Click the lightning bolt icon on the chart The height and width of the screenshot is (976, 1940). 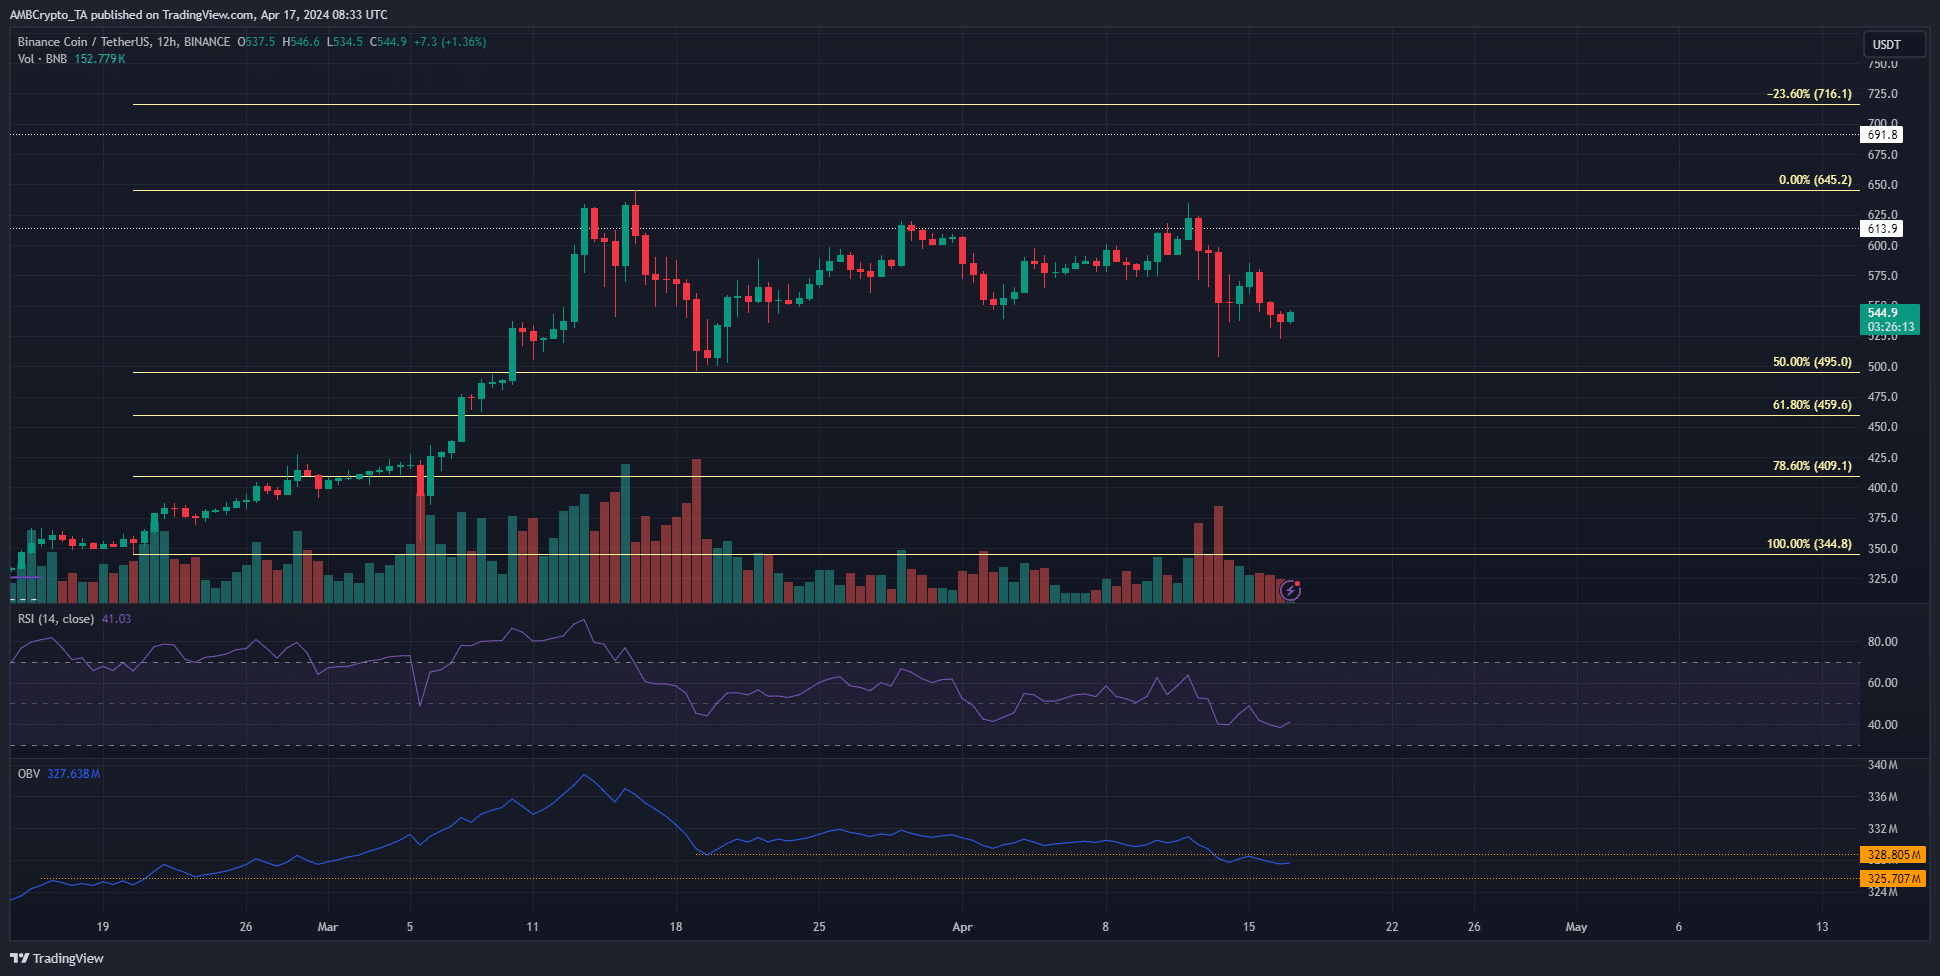[x=1290, y=591]
